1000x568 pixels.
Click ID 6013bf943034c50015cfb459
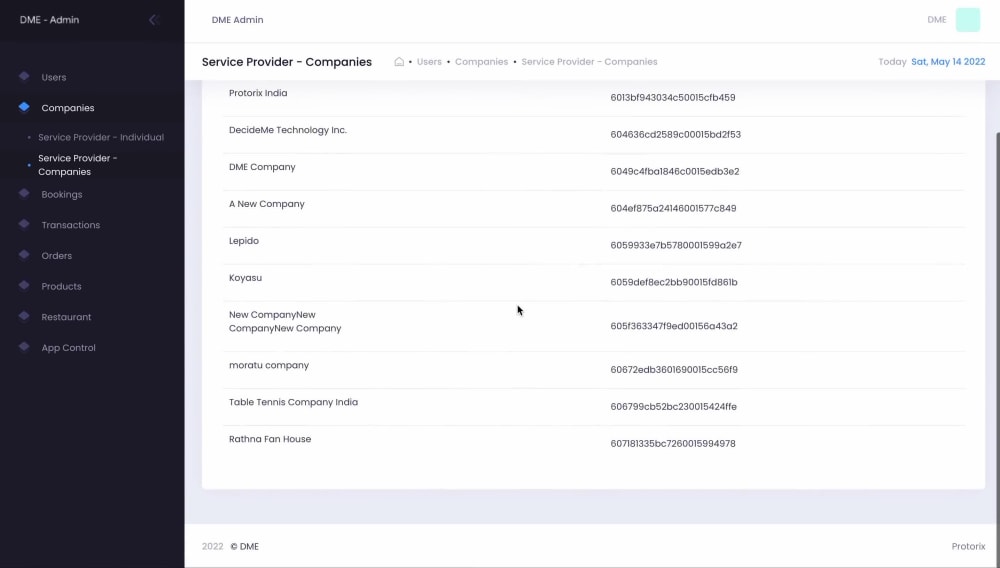(673, 98)
